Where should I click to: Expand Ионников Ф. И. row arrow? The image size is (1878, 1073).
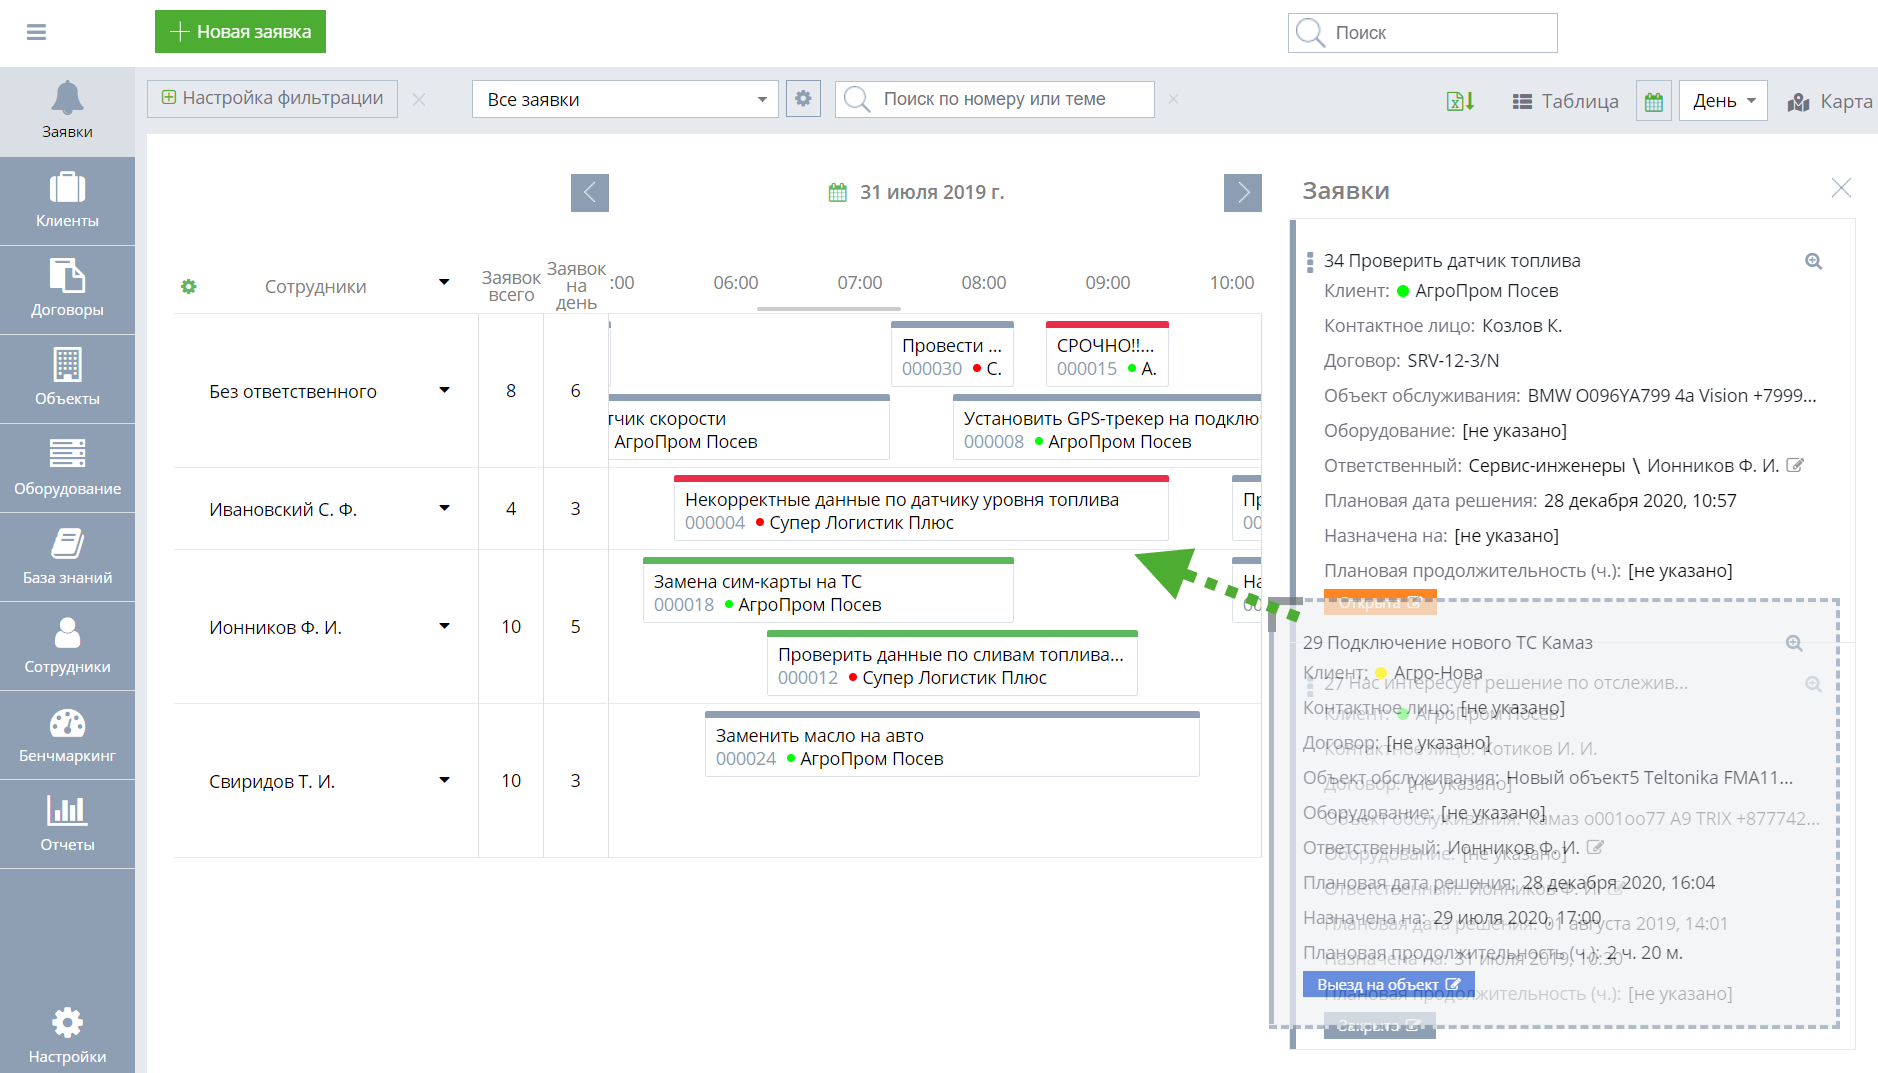(444, 626)
